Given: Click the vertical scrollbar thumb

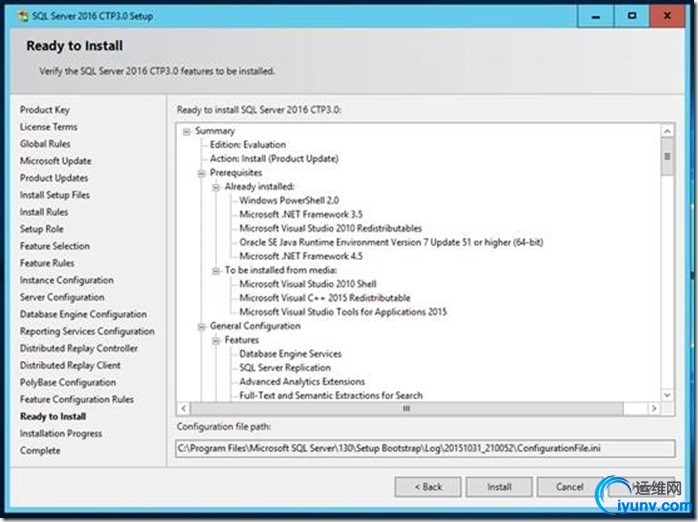Looking at the screenshot, I should [x=667, y=157].
